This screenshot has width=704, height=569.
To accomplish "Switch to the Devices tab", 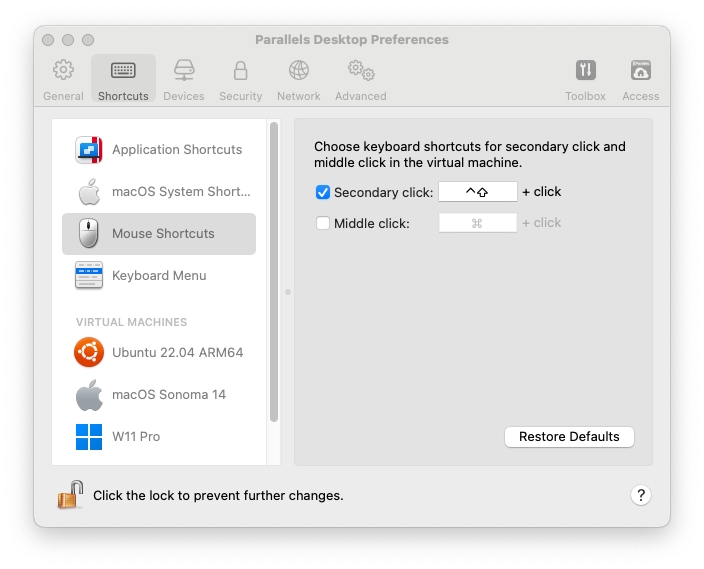I will click(x=183, y=79).
